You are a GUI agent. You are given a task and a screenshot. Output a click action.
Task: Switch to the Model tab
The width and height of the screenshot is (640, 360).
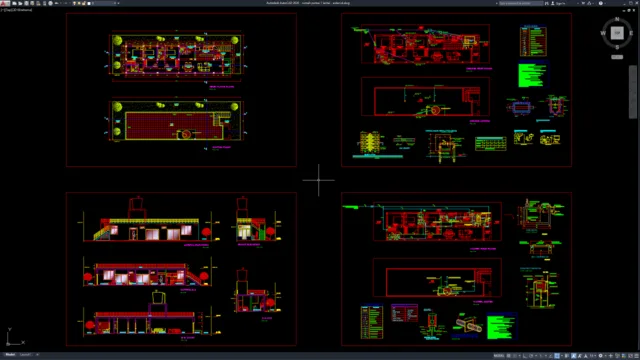pyautogui.click(x=10, y=355)
